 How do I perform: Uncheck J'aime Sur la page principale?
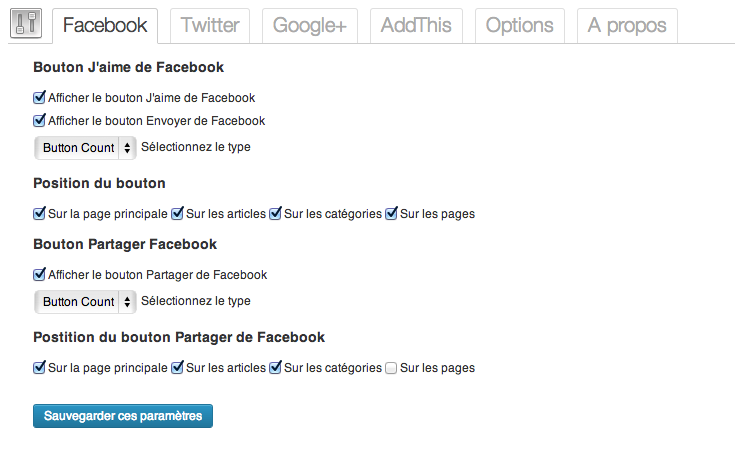point(40,213)
